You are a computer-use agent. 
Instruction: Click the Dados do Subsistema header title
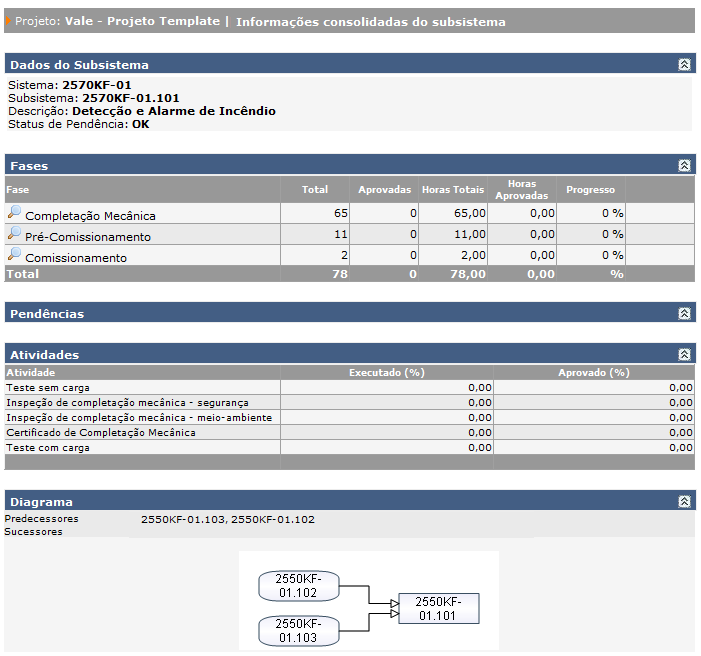[79, 65]
